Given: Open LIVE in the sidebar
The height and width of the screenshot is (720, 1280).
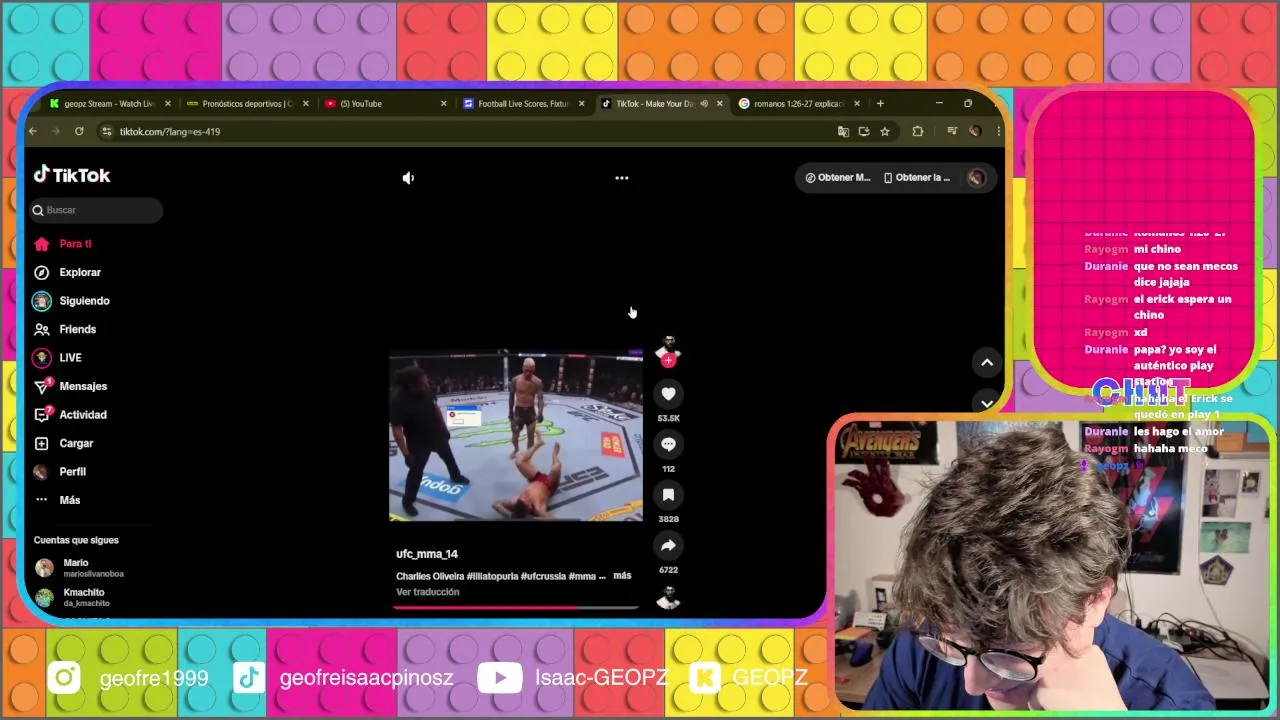Looking at the screenshot, I should [70, 358].
